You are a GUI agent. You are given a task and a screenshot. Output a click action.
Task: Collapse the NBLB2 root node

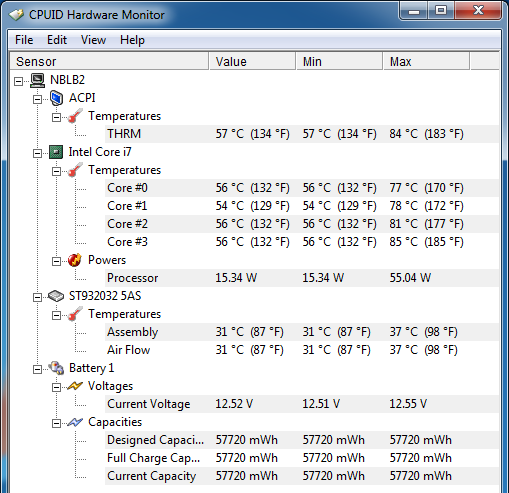pyautogui.click(x=19, y=81)
